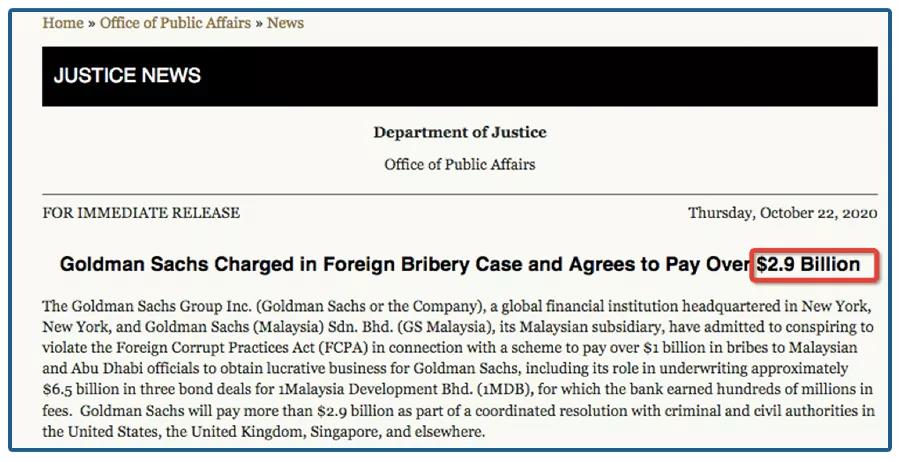Viewport: 900px width, 461px height.
Task: Go to the News breadcrumb link
Action: pyautogui.click(x=285, y=23)
